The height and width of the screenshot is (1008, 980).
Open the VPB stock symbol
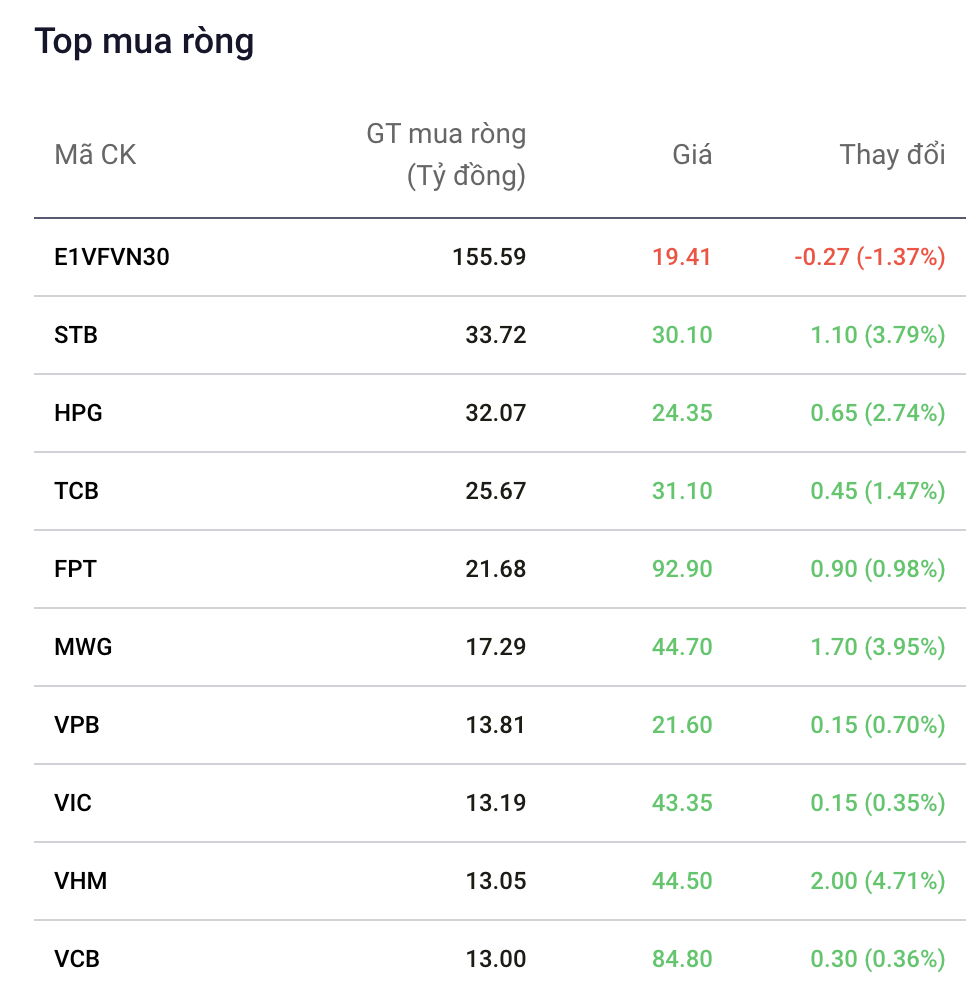pyautogui.click(x=77, y=725)
